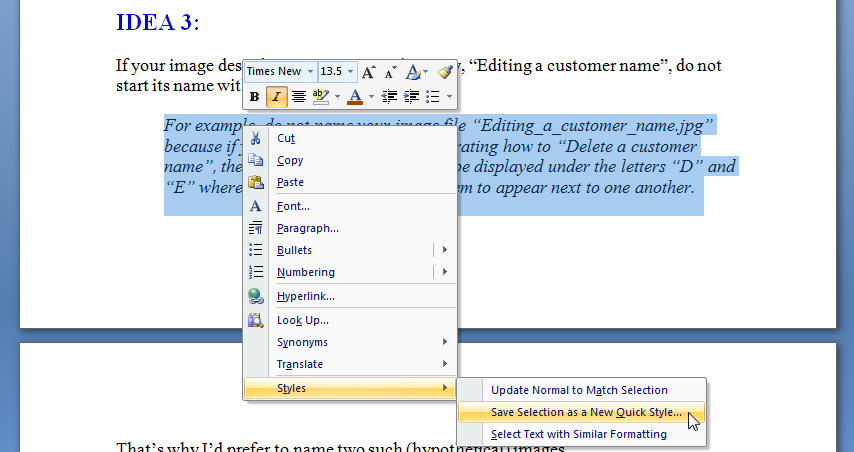This screenshot has width=854, height=452.
Task: Click the text “Editing a customer name”
Action: tap(568, 66)
